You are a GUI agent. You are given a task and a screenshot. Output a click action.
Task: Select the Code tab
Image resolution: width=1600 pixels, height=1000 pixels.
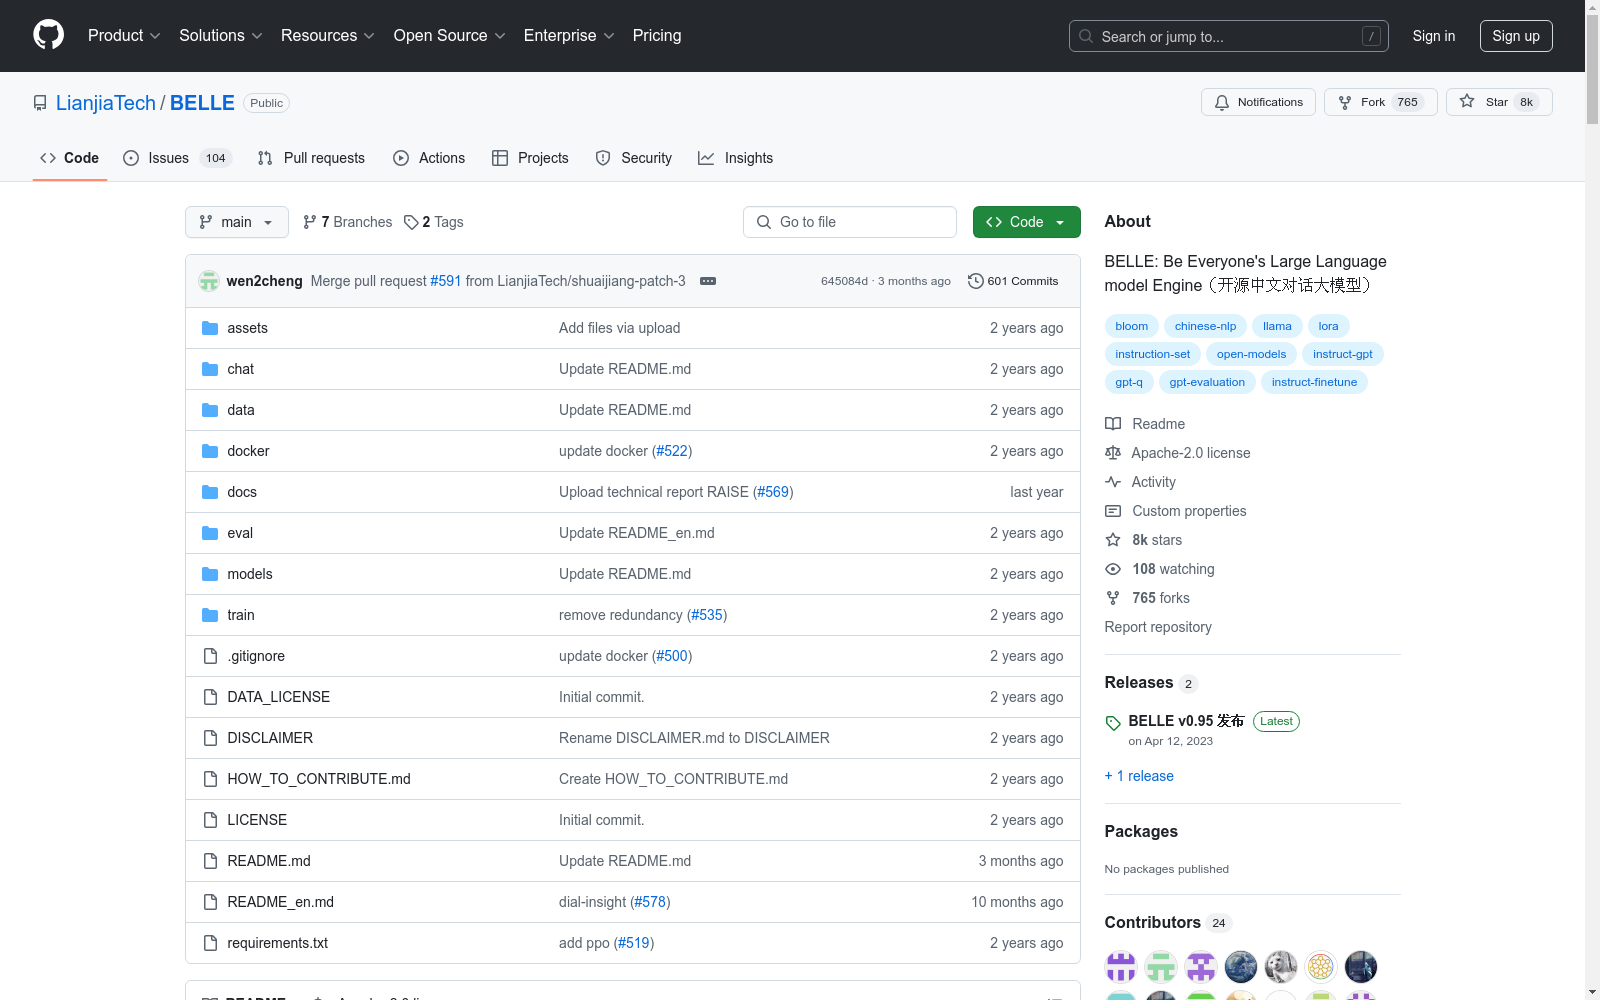tap(69, 158)
